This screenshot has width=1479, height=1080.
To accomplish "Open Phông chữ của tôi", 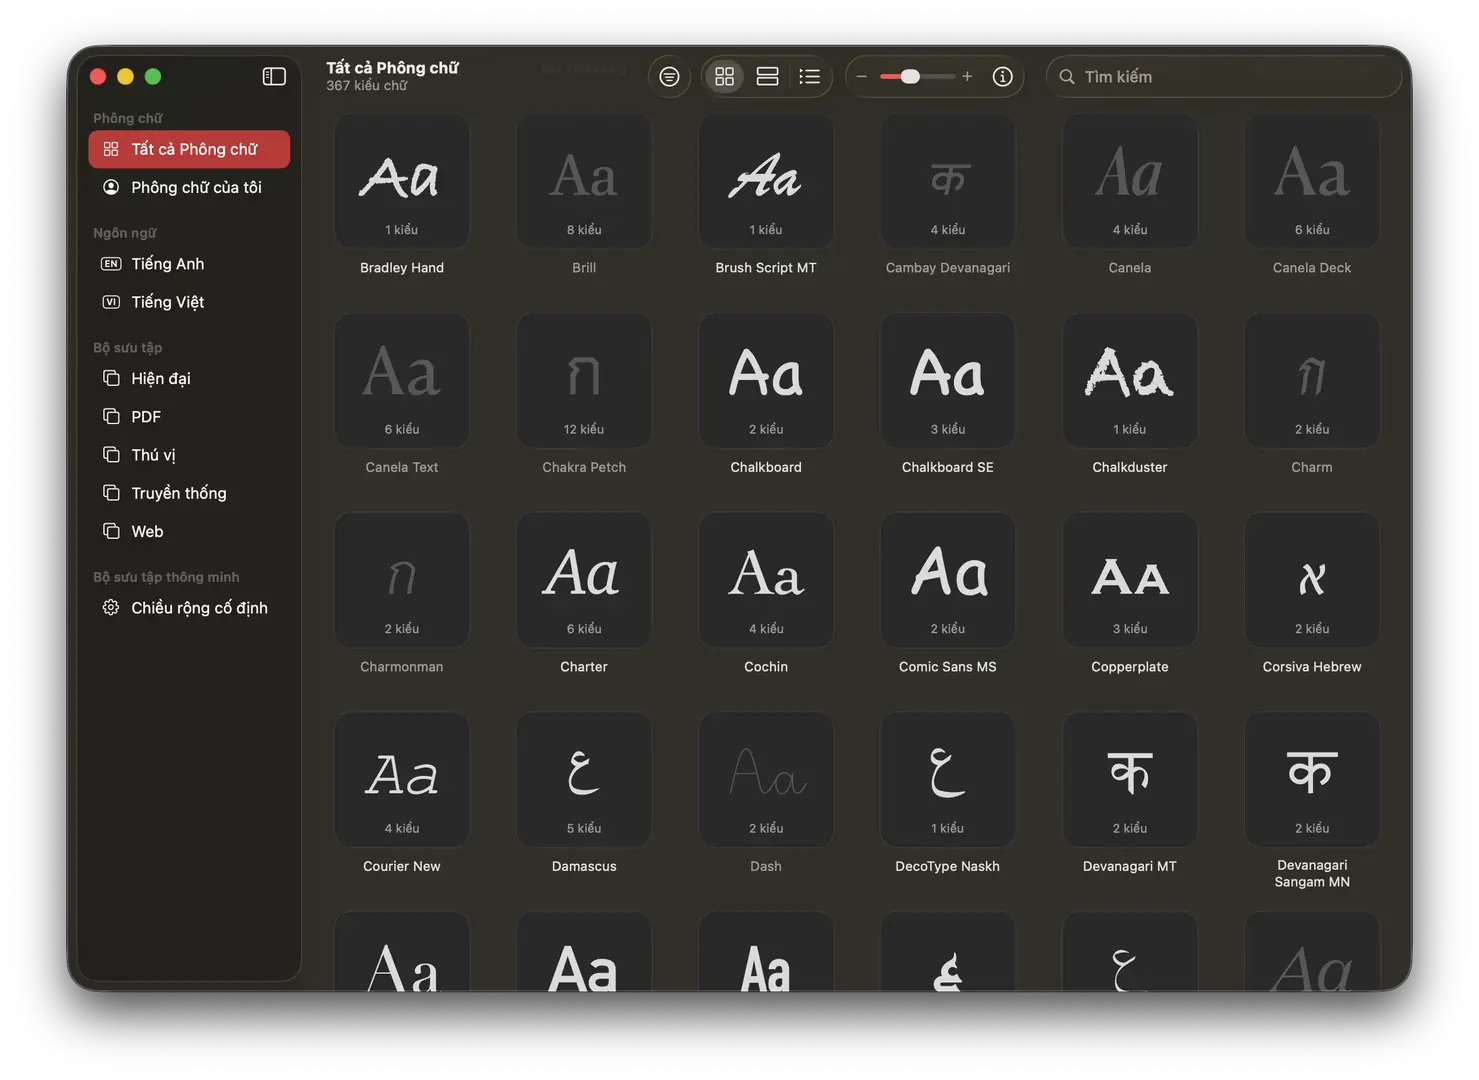I will coord(189,187).
